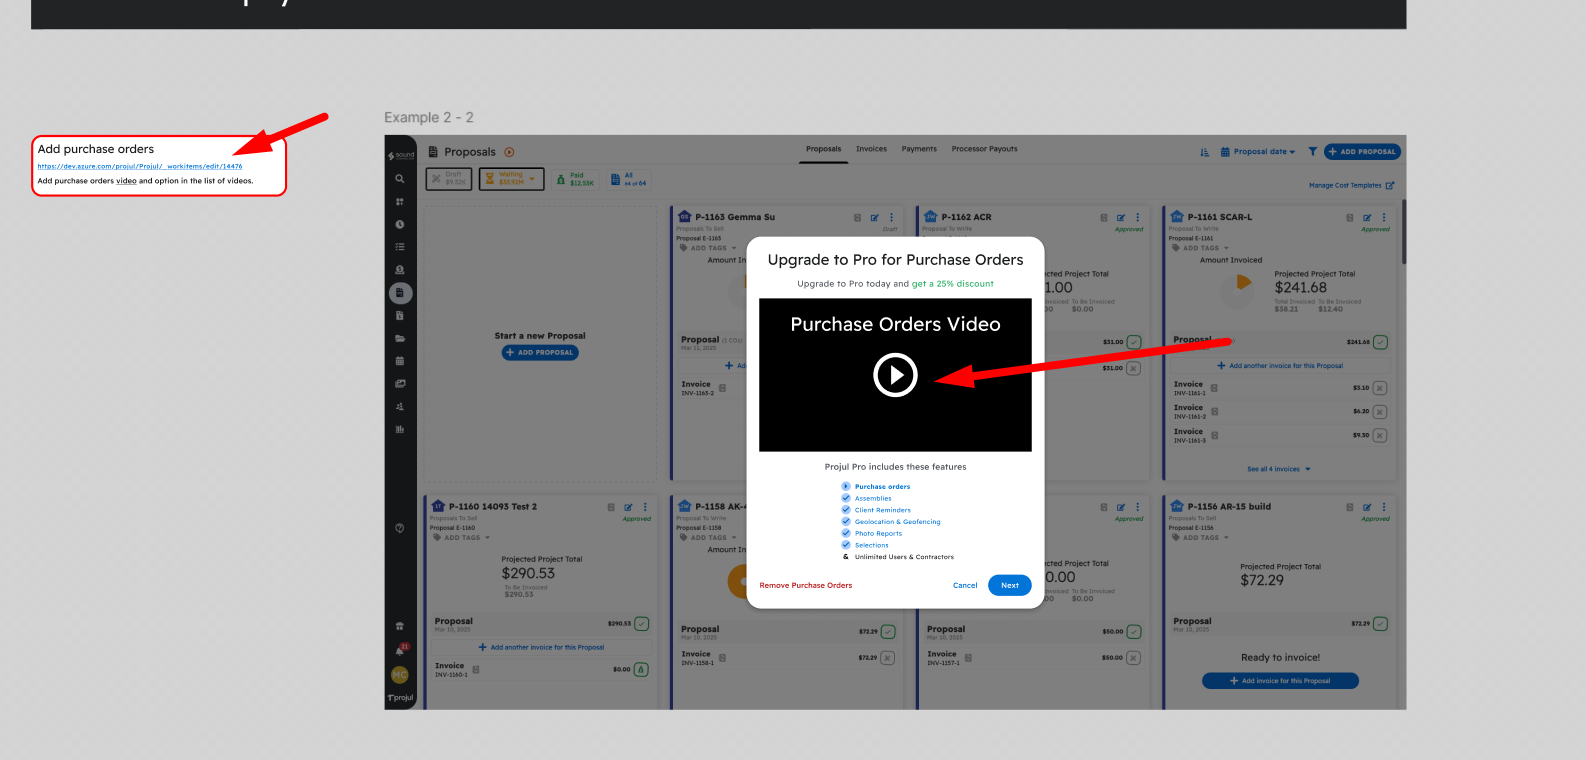Image resolution: width=1586 pixels, height=760 pixels.
Task: Filter by Draft $9.32K status
Action: coord(449,179)
